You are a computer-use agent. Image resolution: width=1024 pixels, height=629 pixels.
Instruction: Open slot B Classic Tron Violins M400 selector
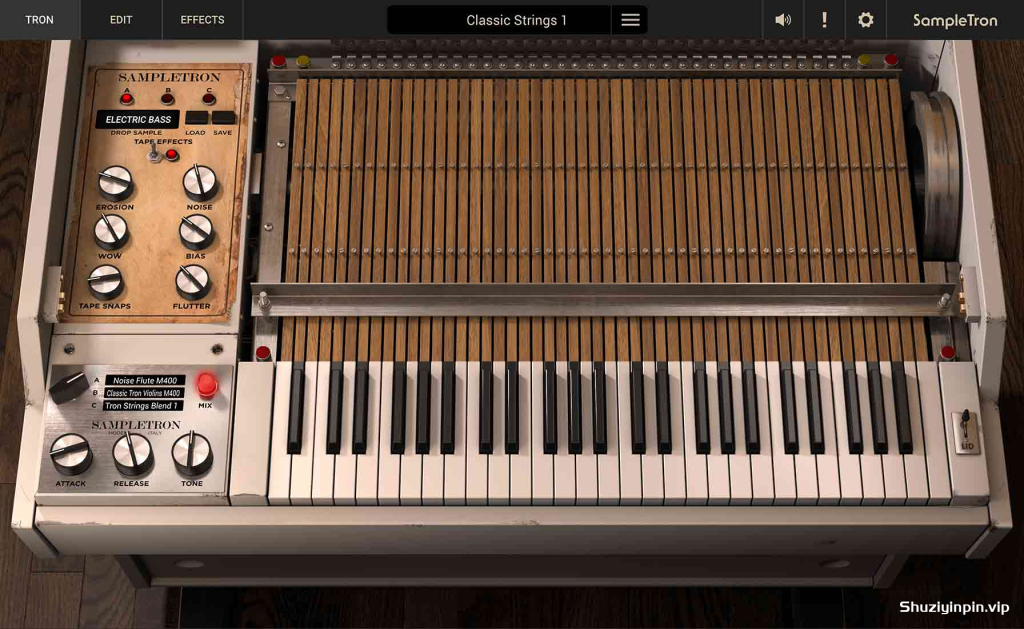click(x=143, y=393)
